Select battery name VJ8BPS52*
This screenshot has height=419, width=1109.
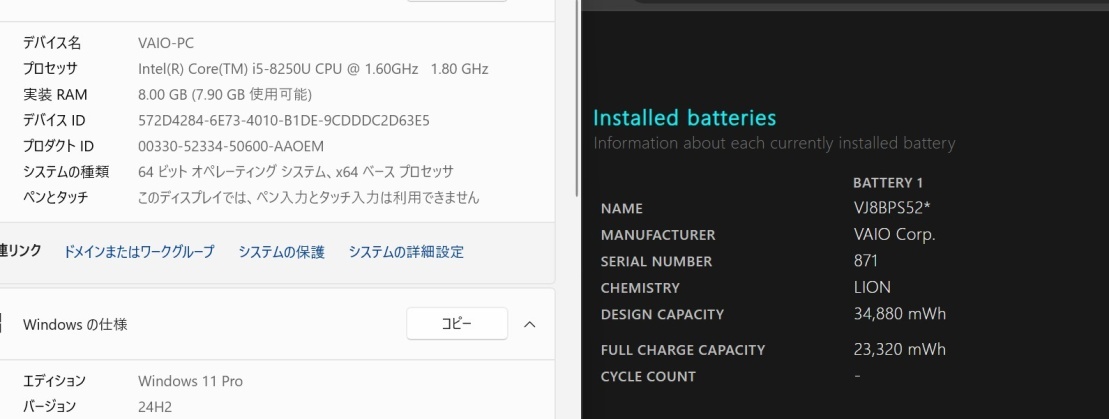coord(891,209)
